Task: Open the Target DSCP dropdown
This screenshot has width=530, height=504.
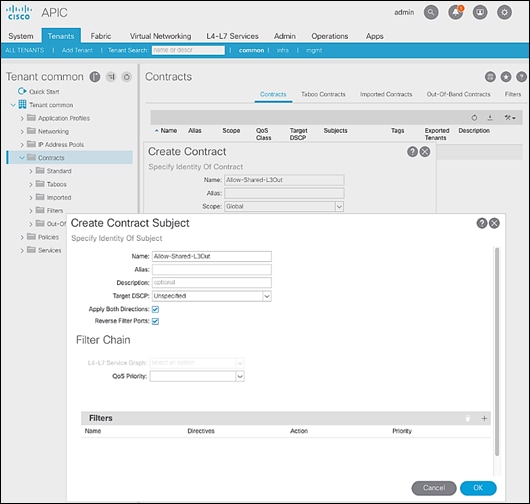Action: click(267, 296)
